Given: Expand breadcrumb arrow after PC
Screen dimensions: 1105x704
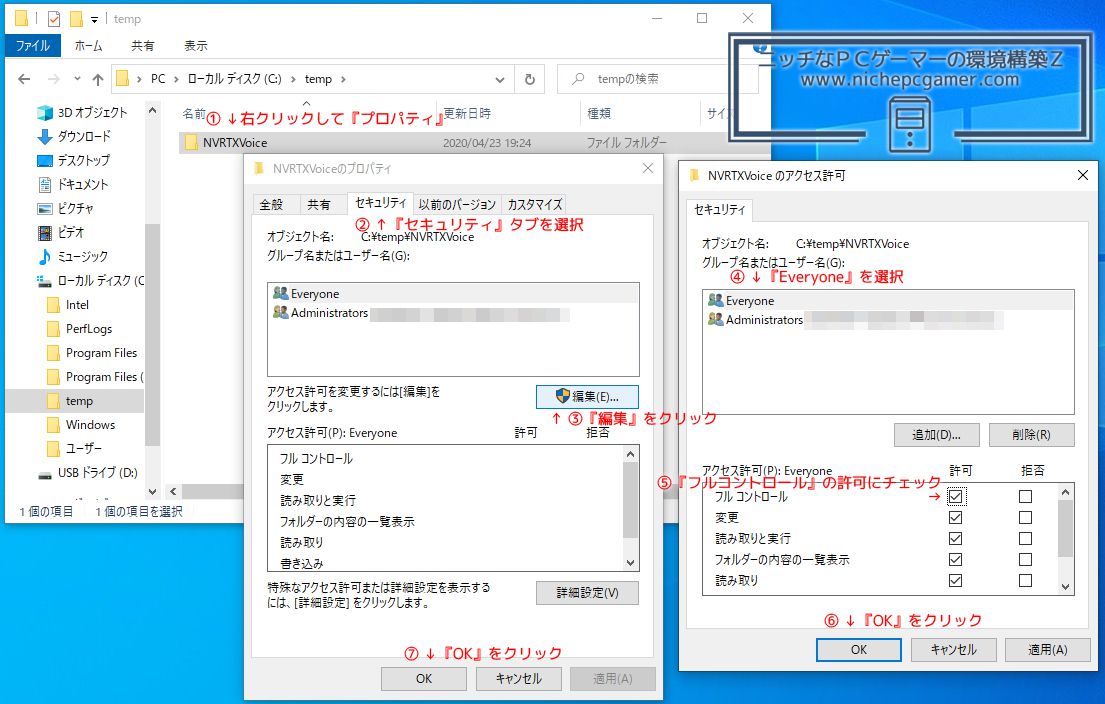Looking at the screenshot, I should tap(175, 79).
